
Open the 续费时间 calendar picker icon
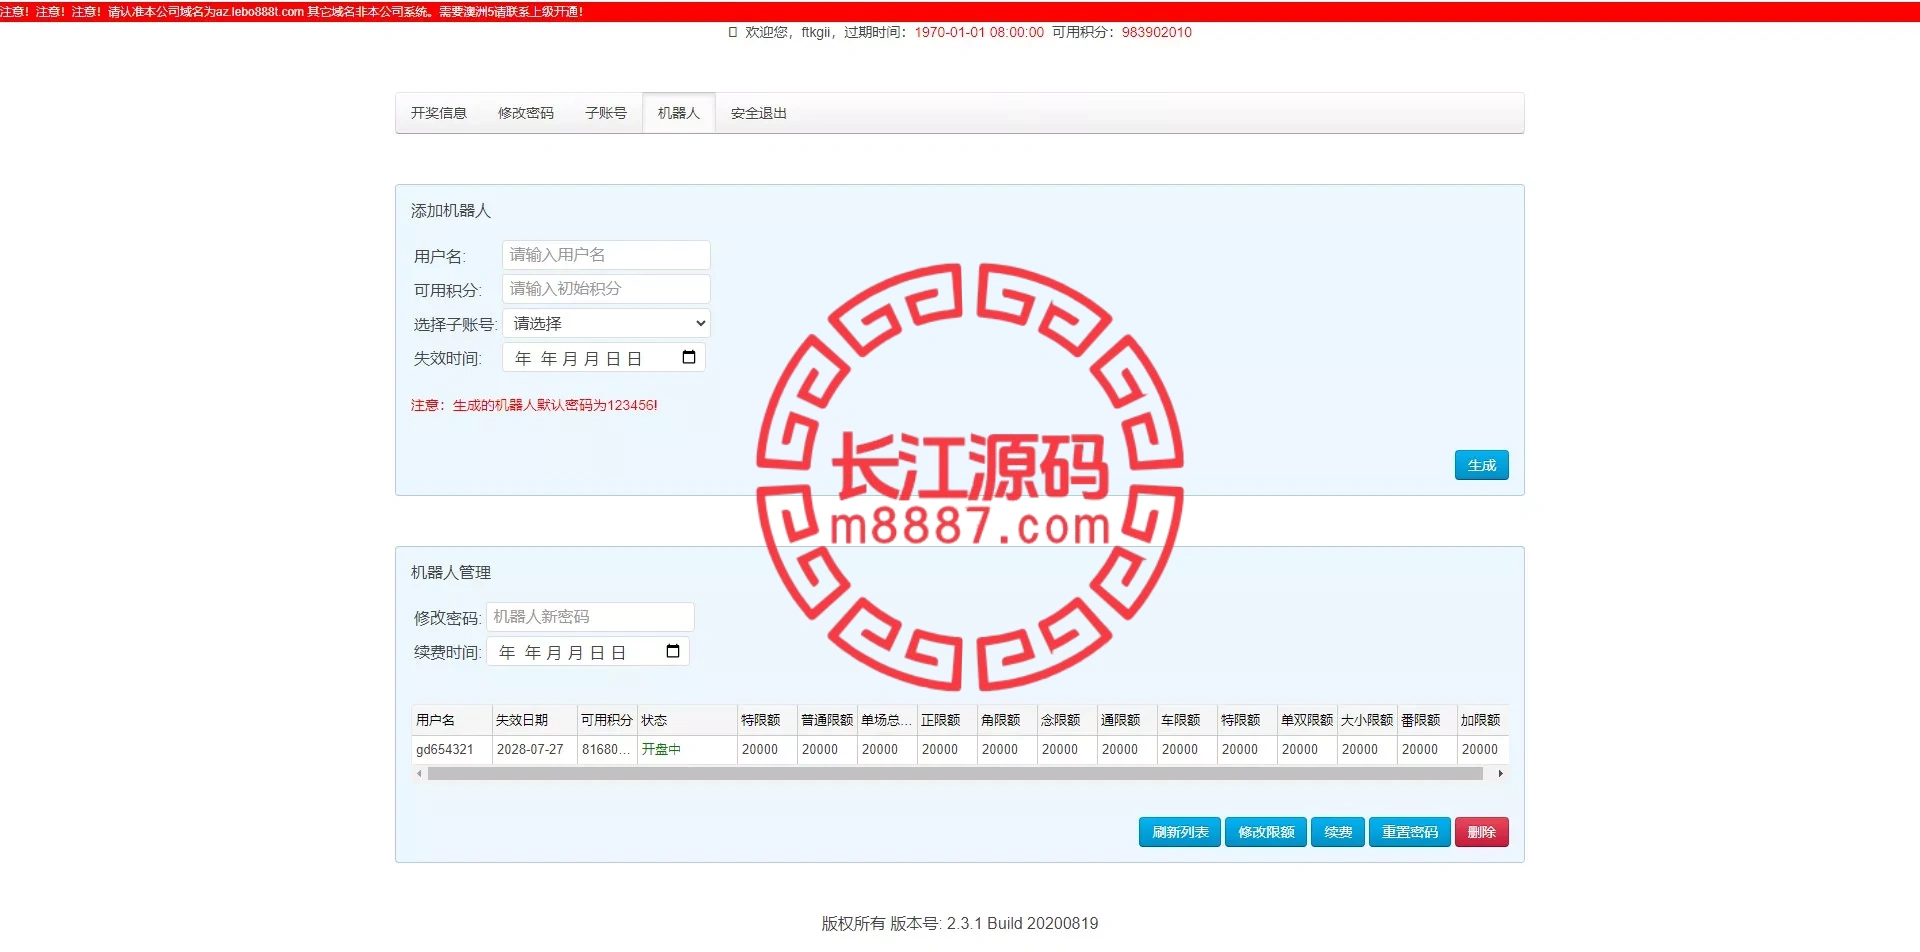pyautogui.click(x=673, y=651)
